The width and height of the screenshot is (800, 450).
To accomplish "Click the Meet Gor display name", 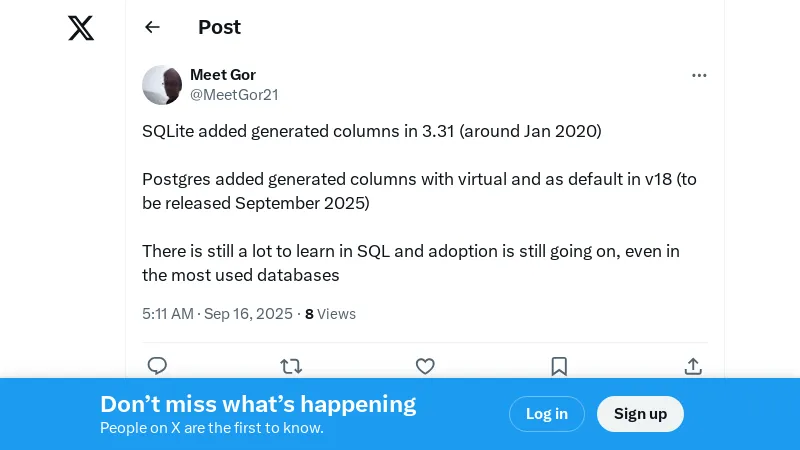I will tap(223, 75).
